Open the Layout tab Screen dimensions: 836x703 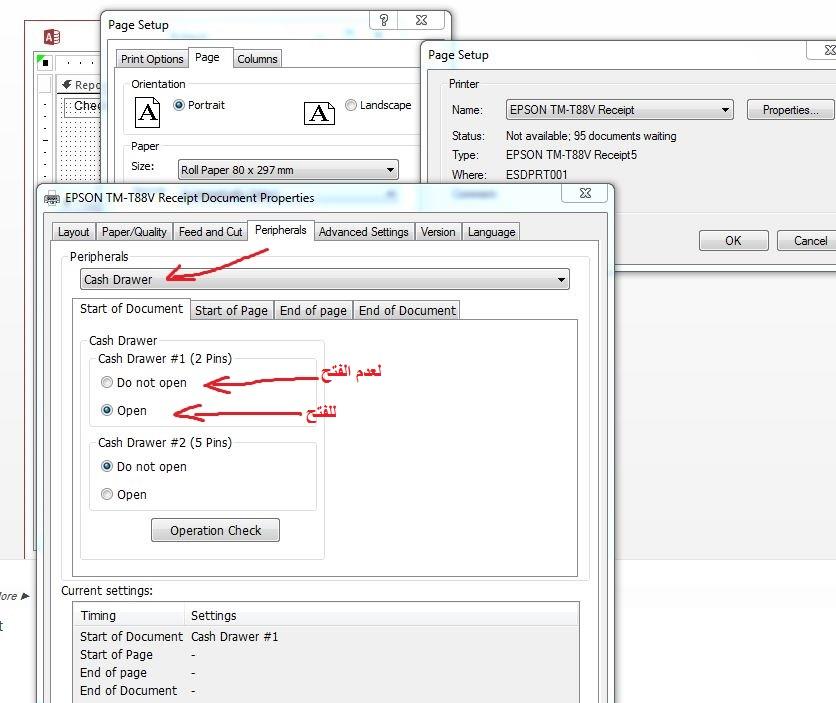74,232
